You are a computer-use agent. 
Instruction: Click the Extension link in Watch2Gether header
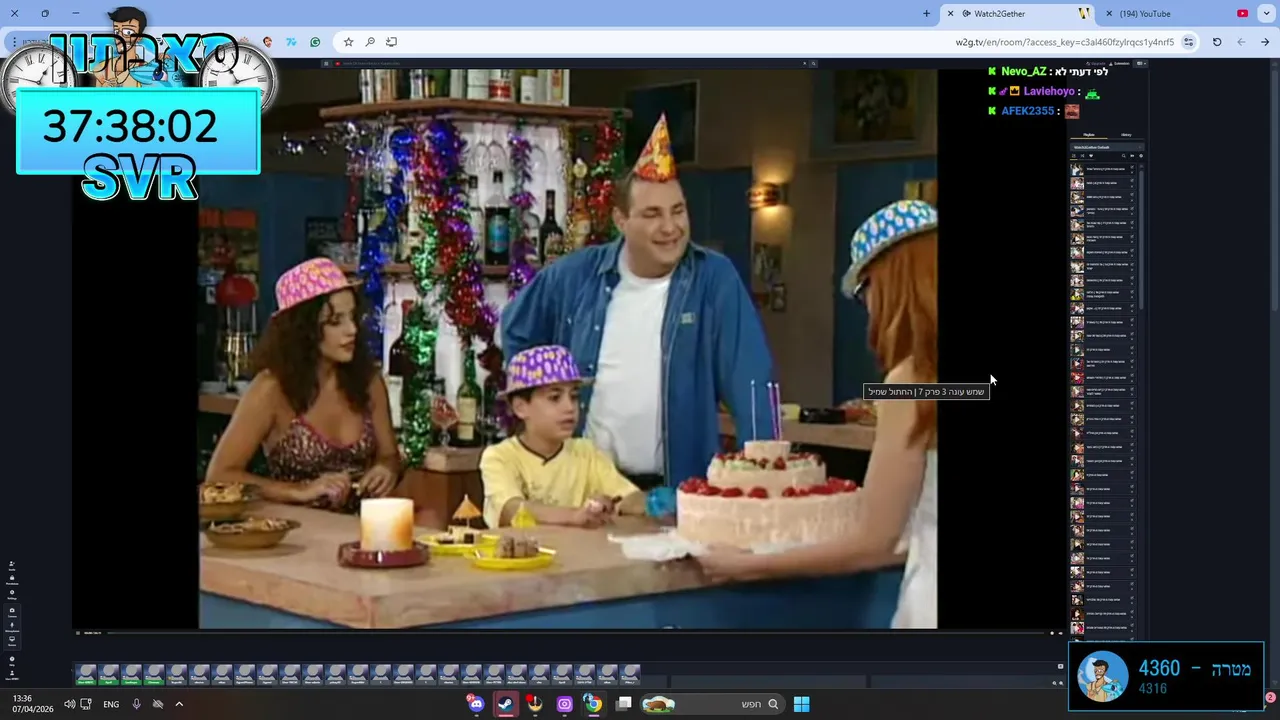click(x=1121, y=64)
